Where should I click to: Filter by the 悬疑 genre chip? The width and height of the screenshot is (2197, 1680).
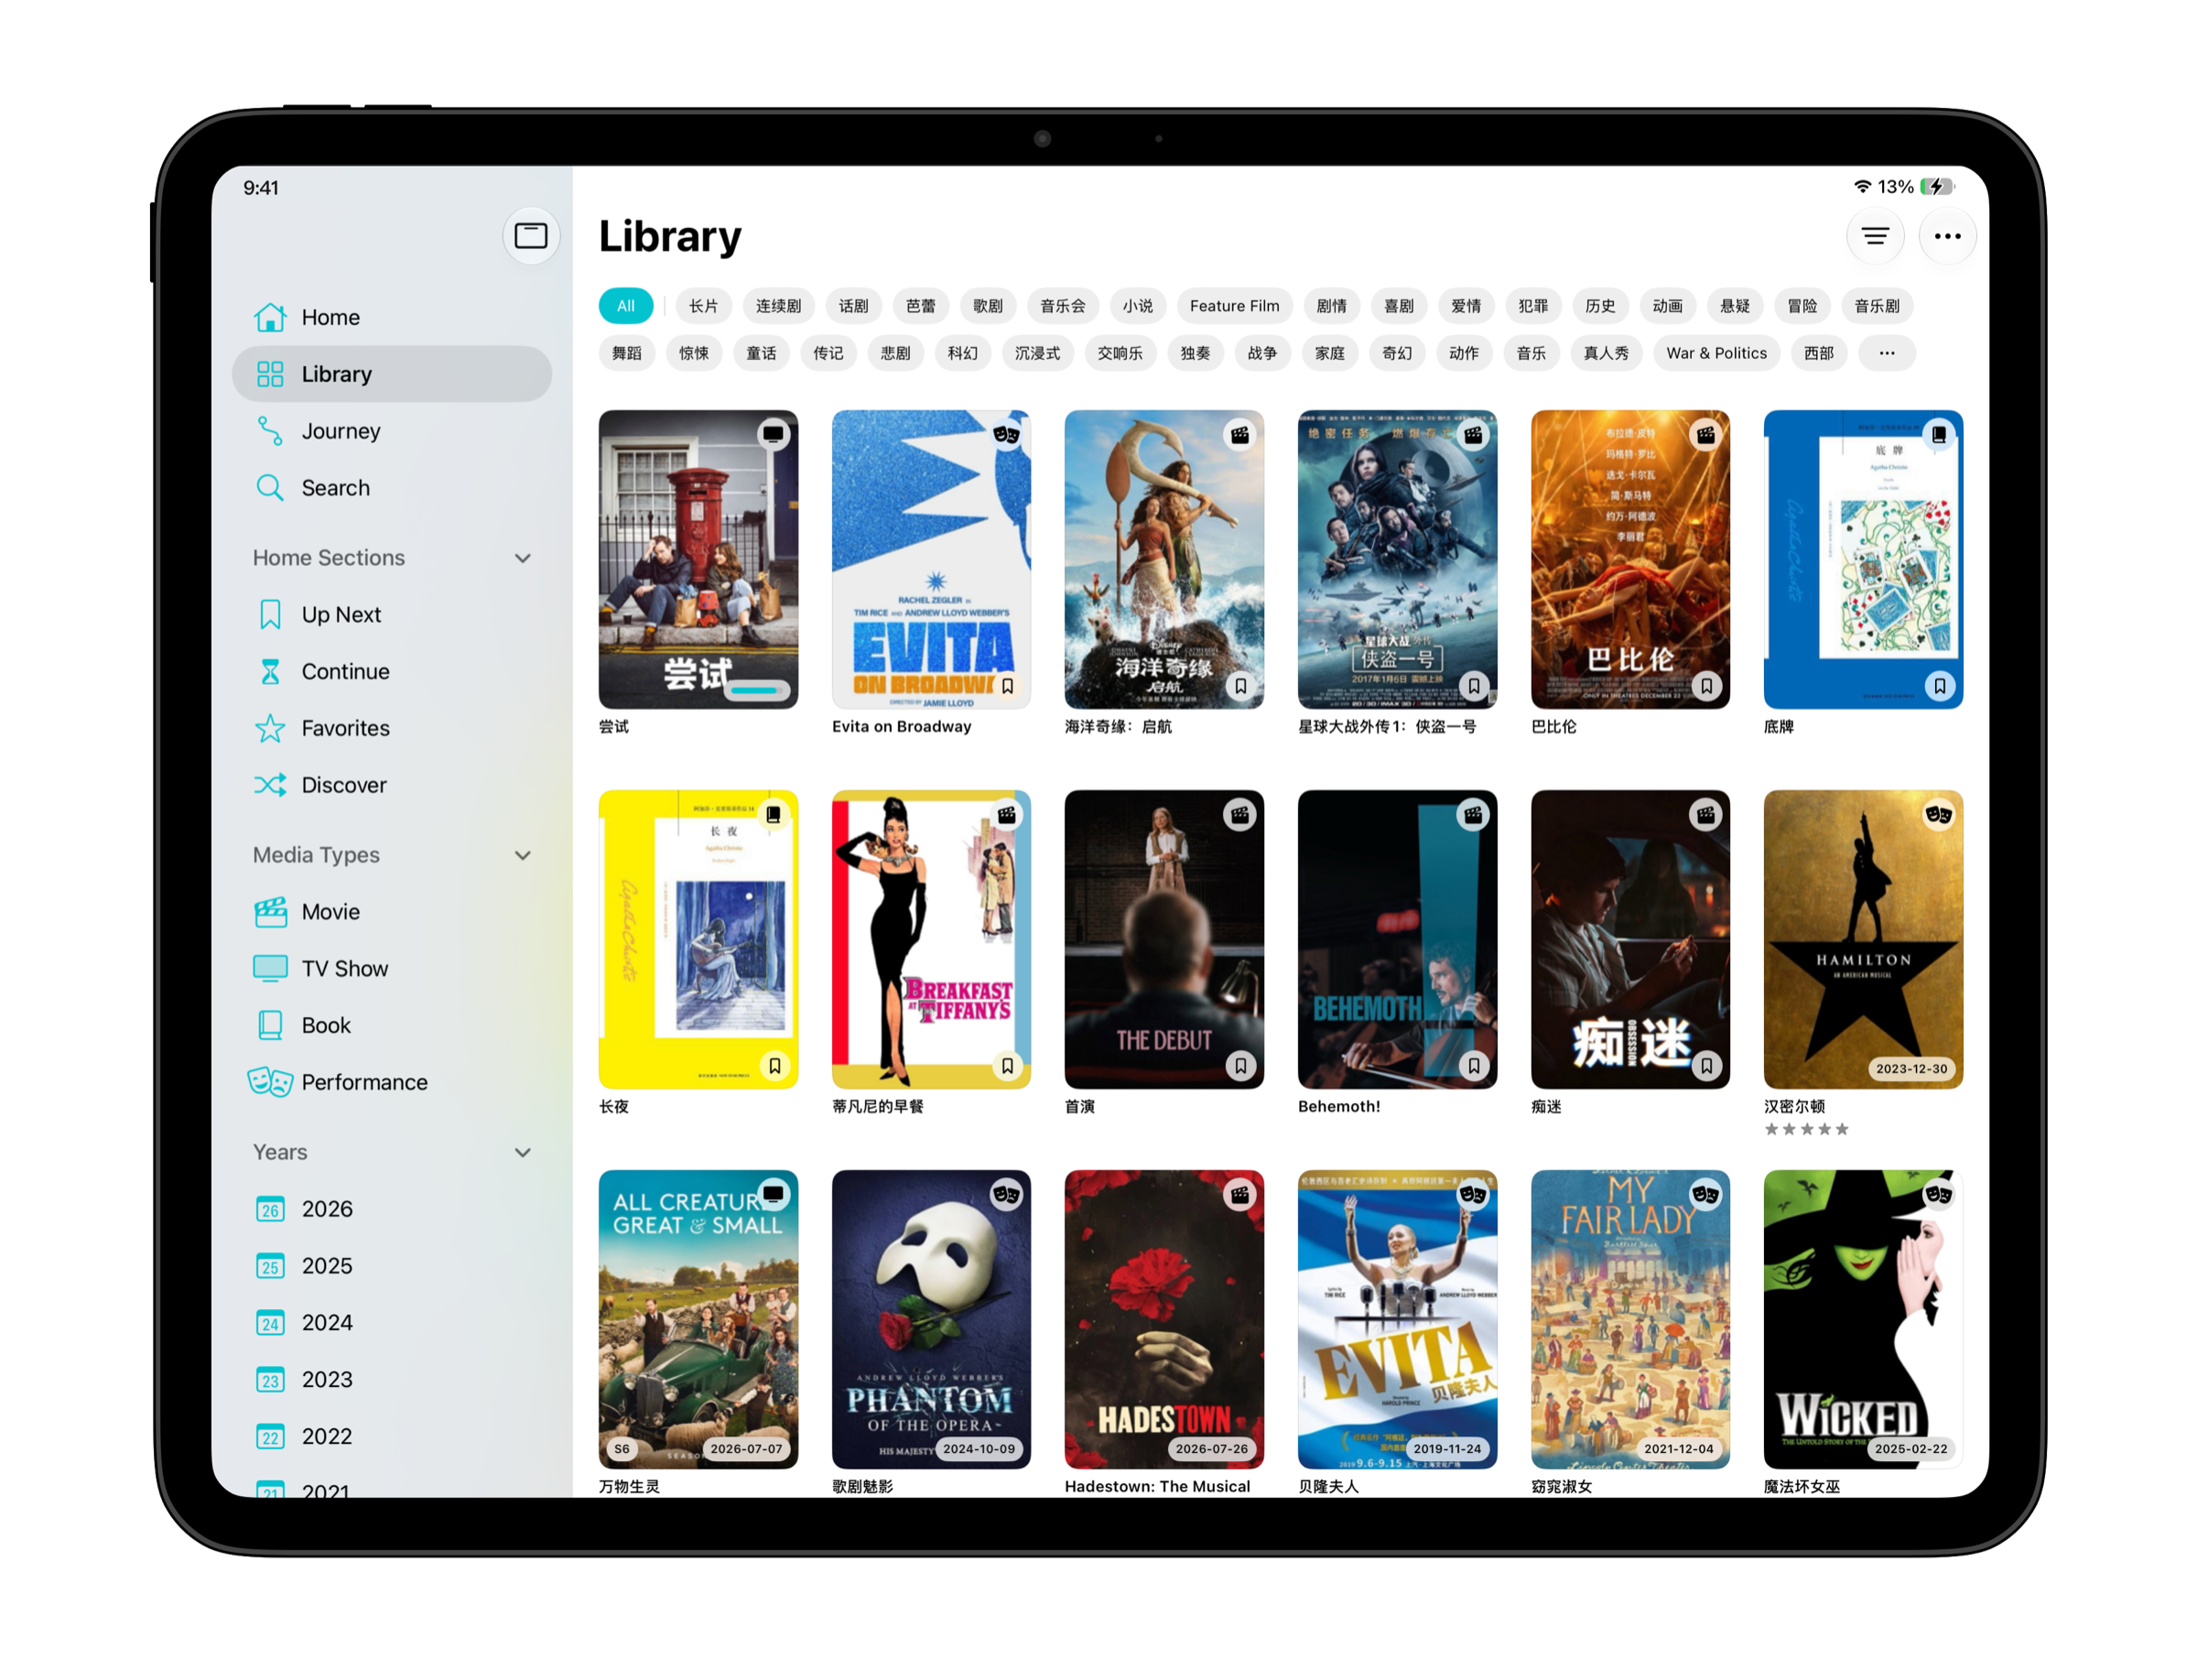click(1734, 306)
